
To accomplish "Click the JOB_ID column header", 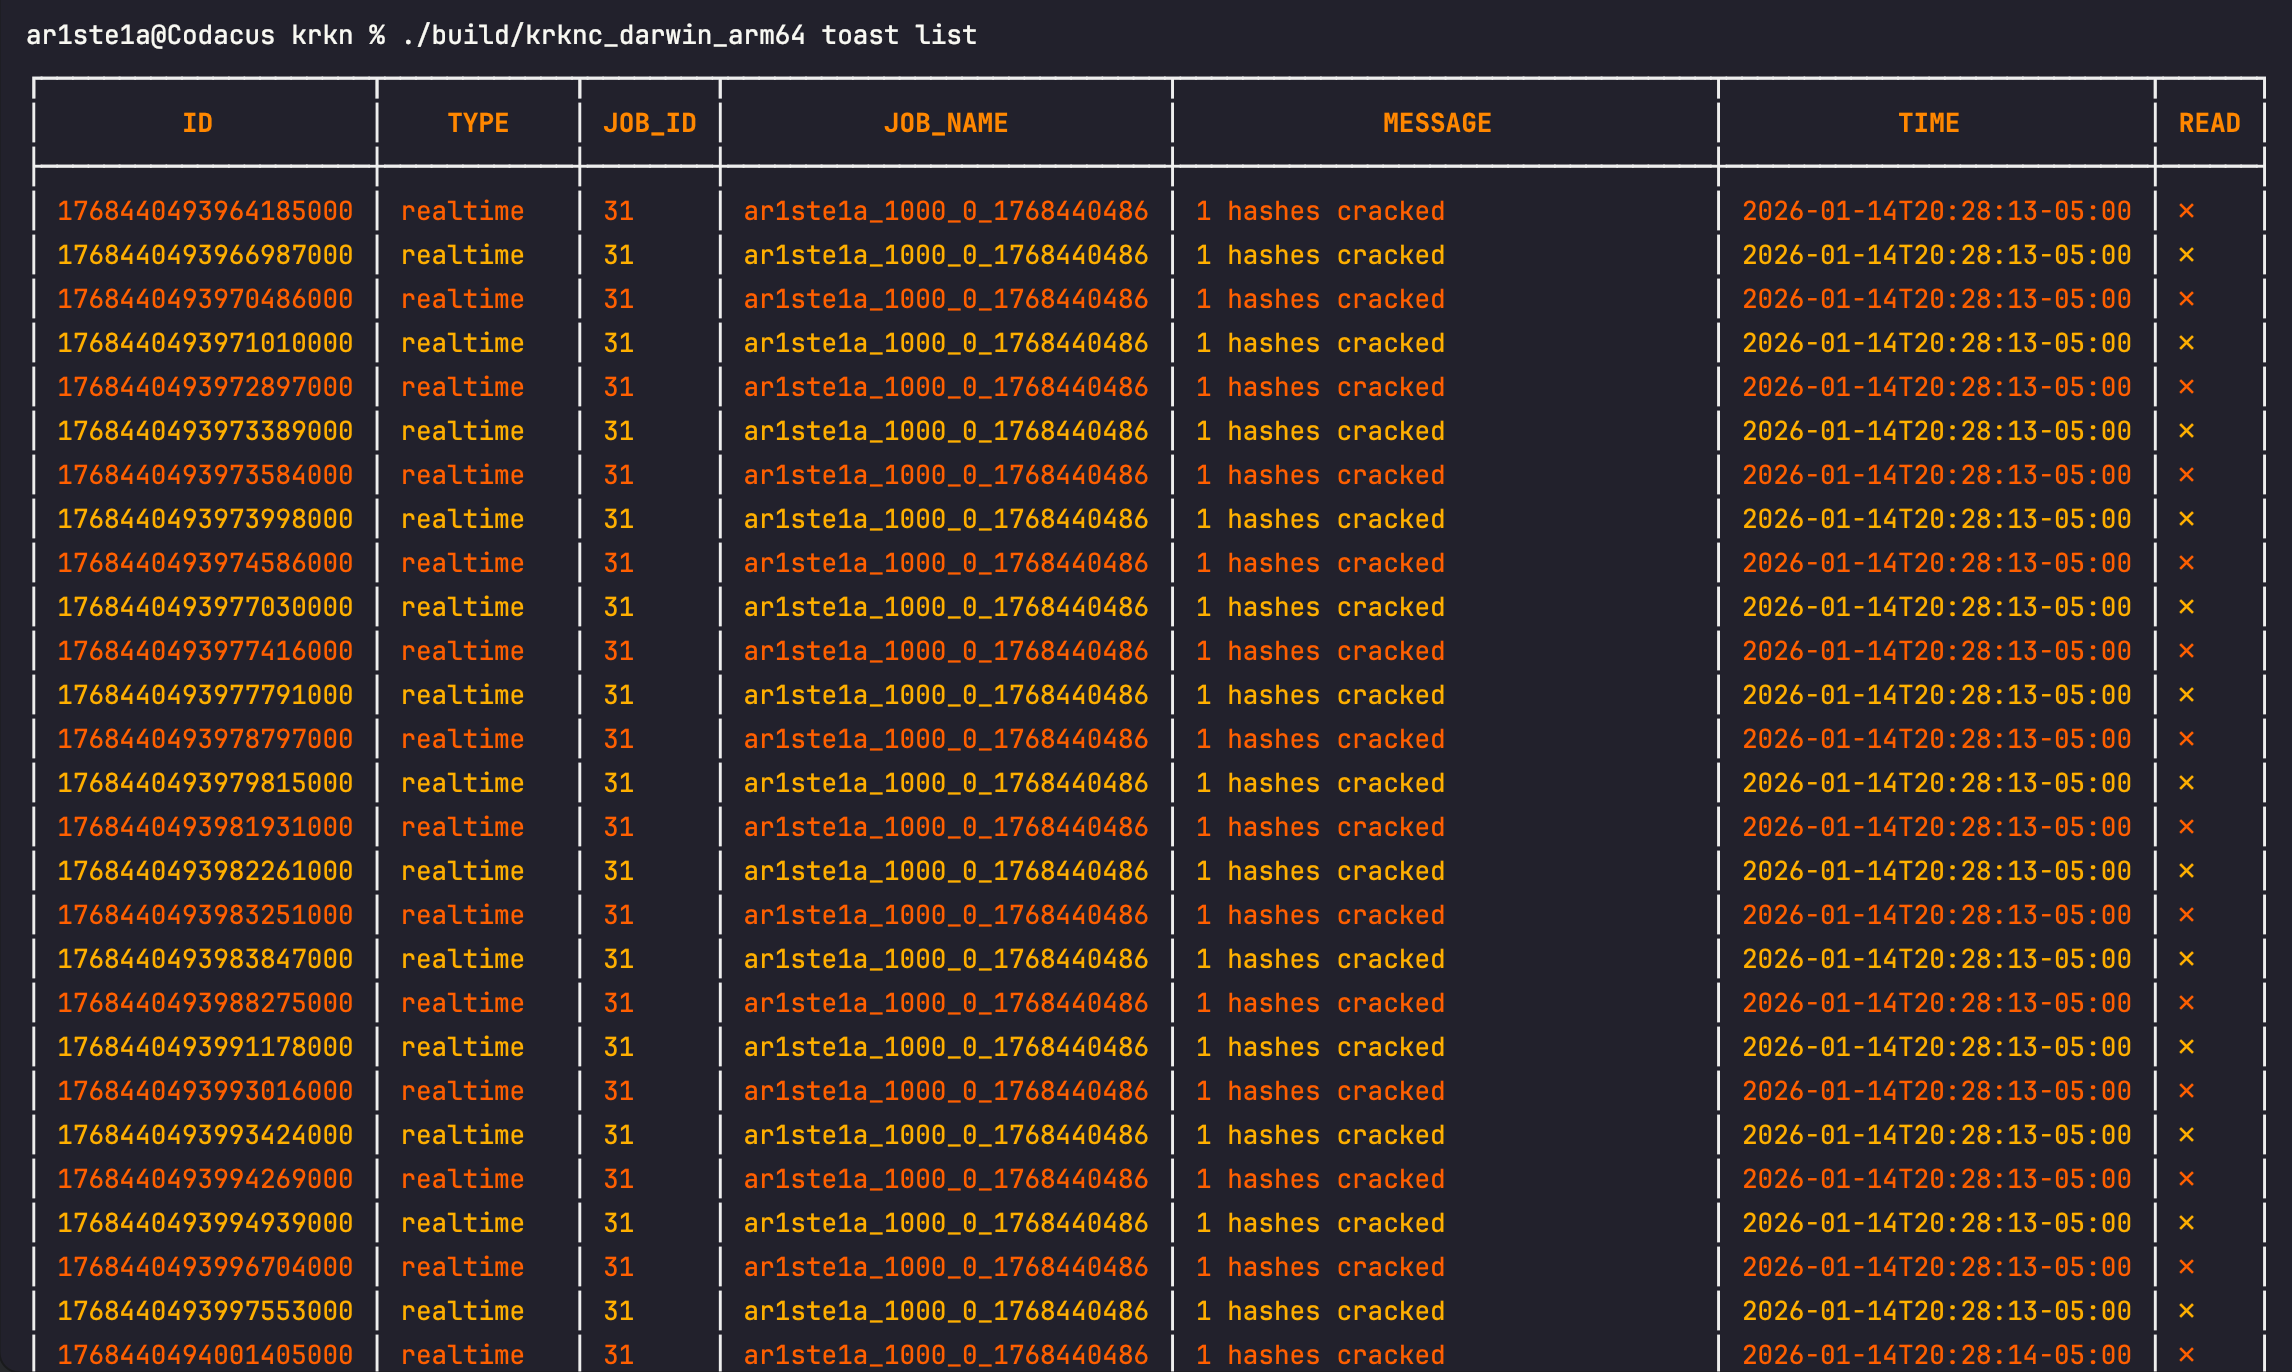I will click(649, 123).
